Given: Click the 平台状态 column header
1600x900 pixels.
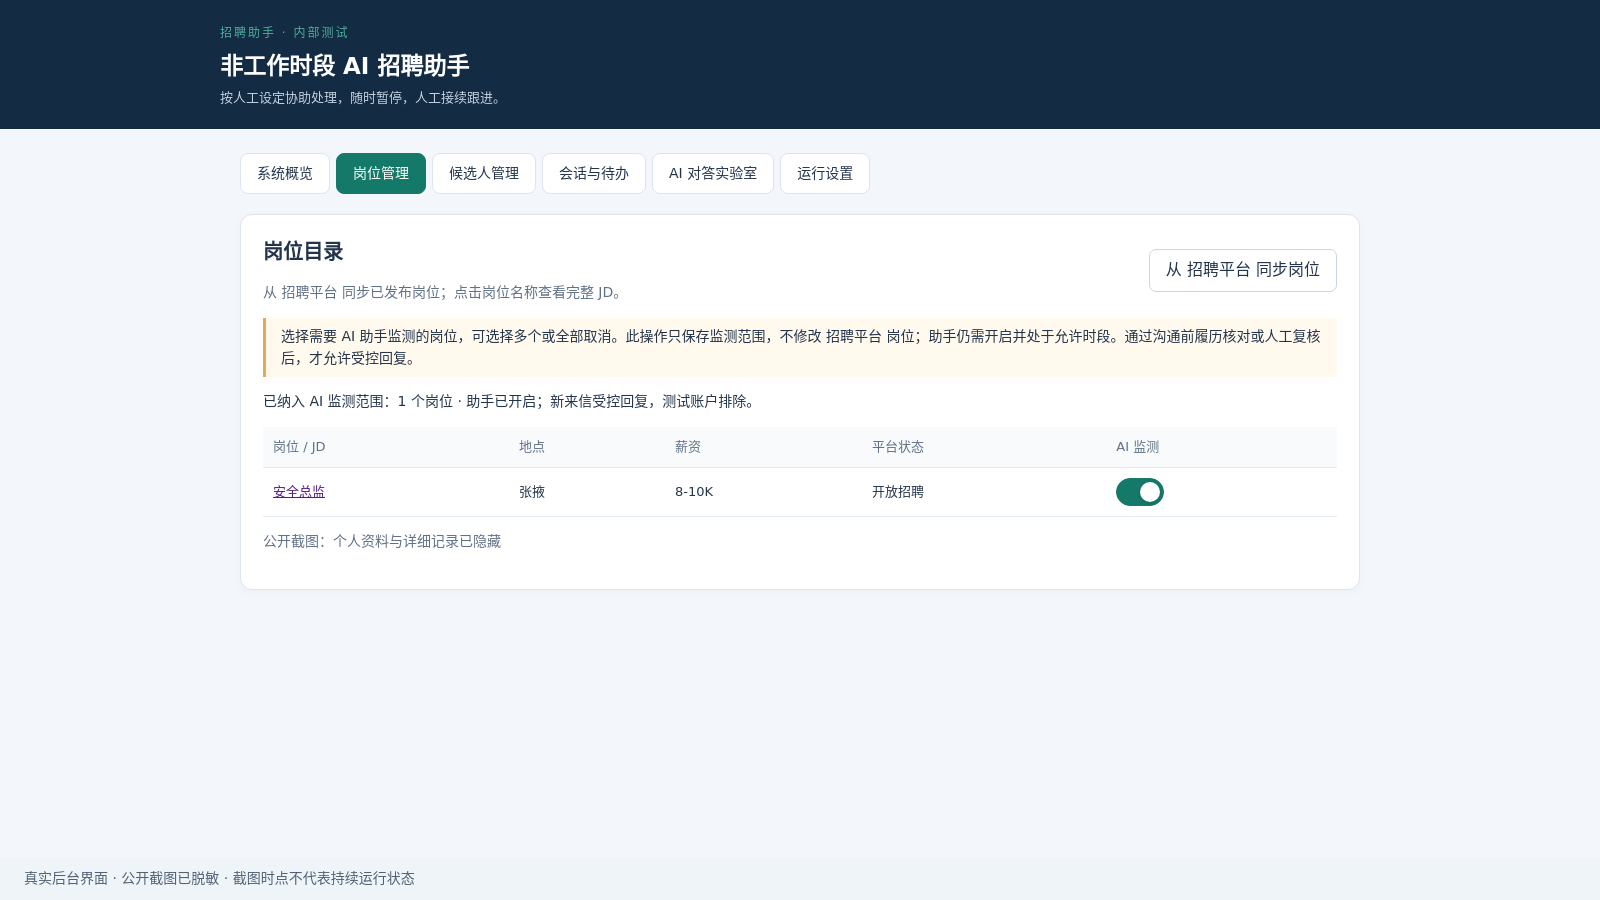Looking at the screenshot, I should [898, 447].
